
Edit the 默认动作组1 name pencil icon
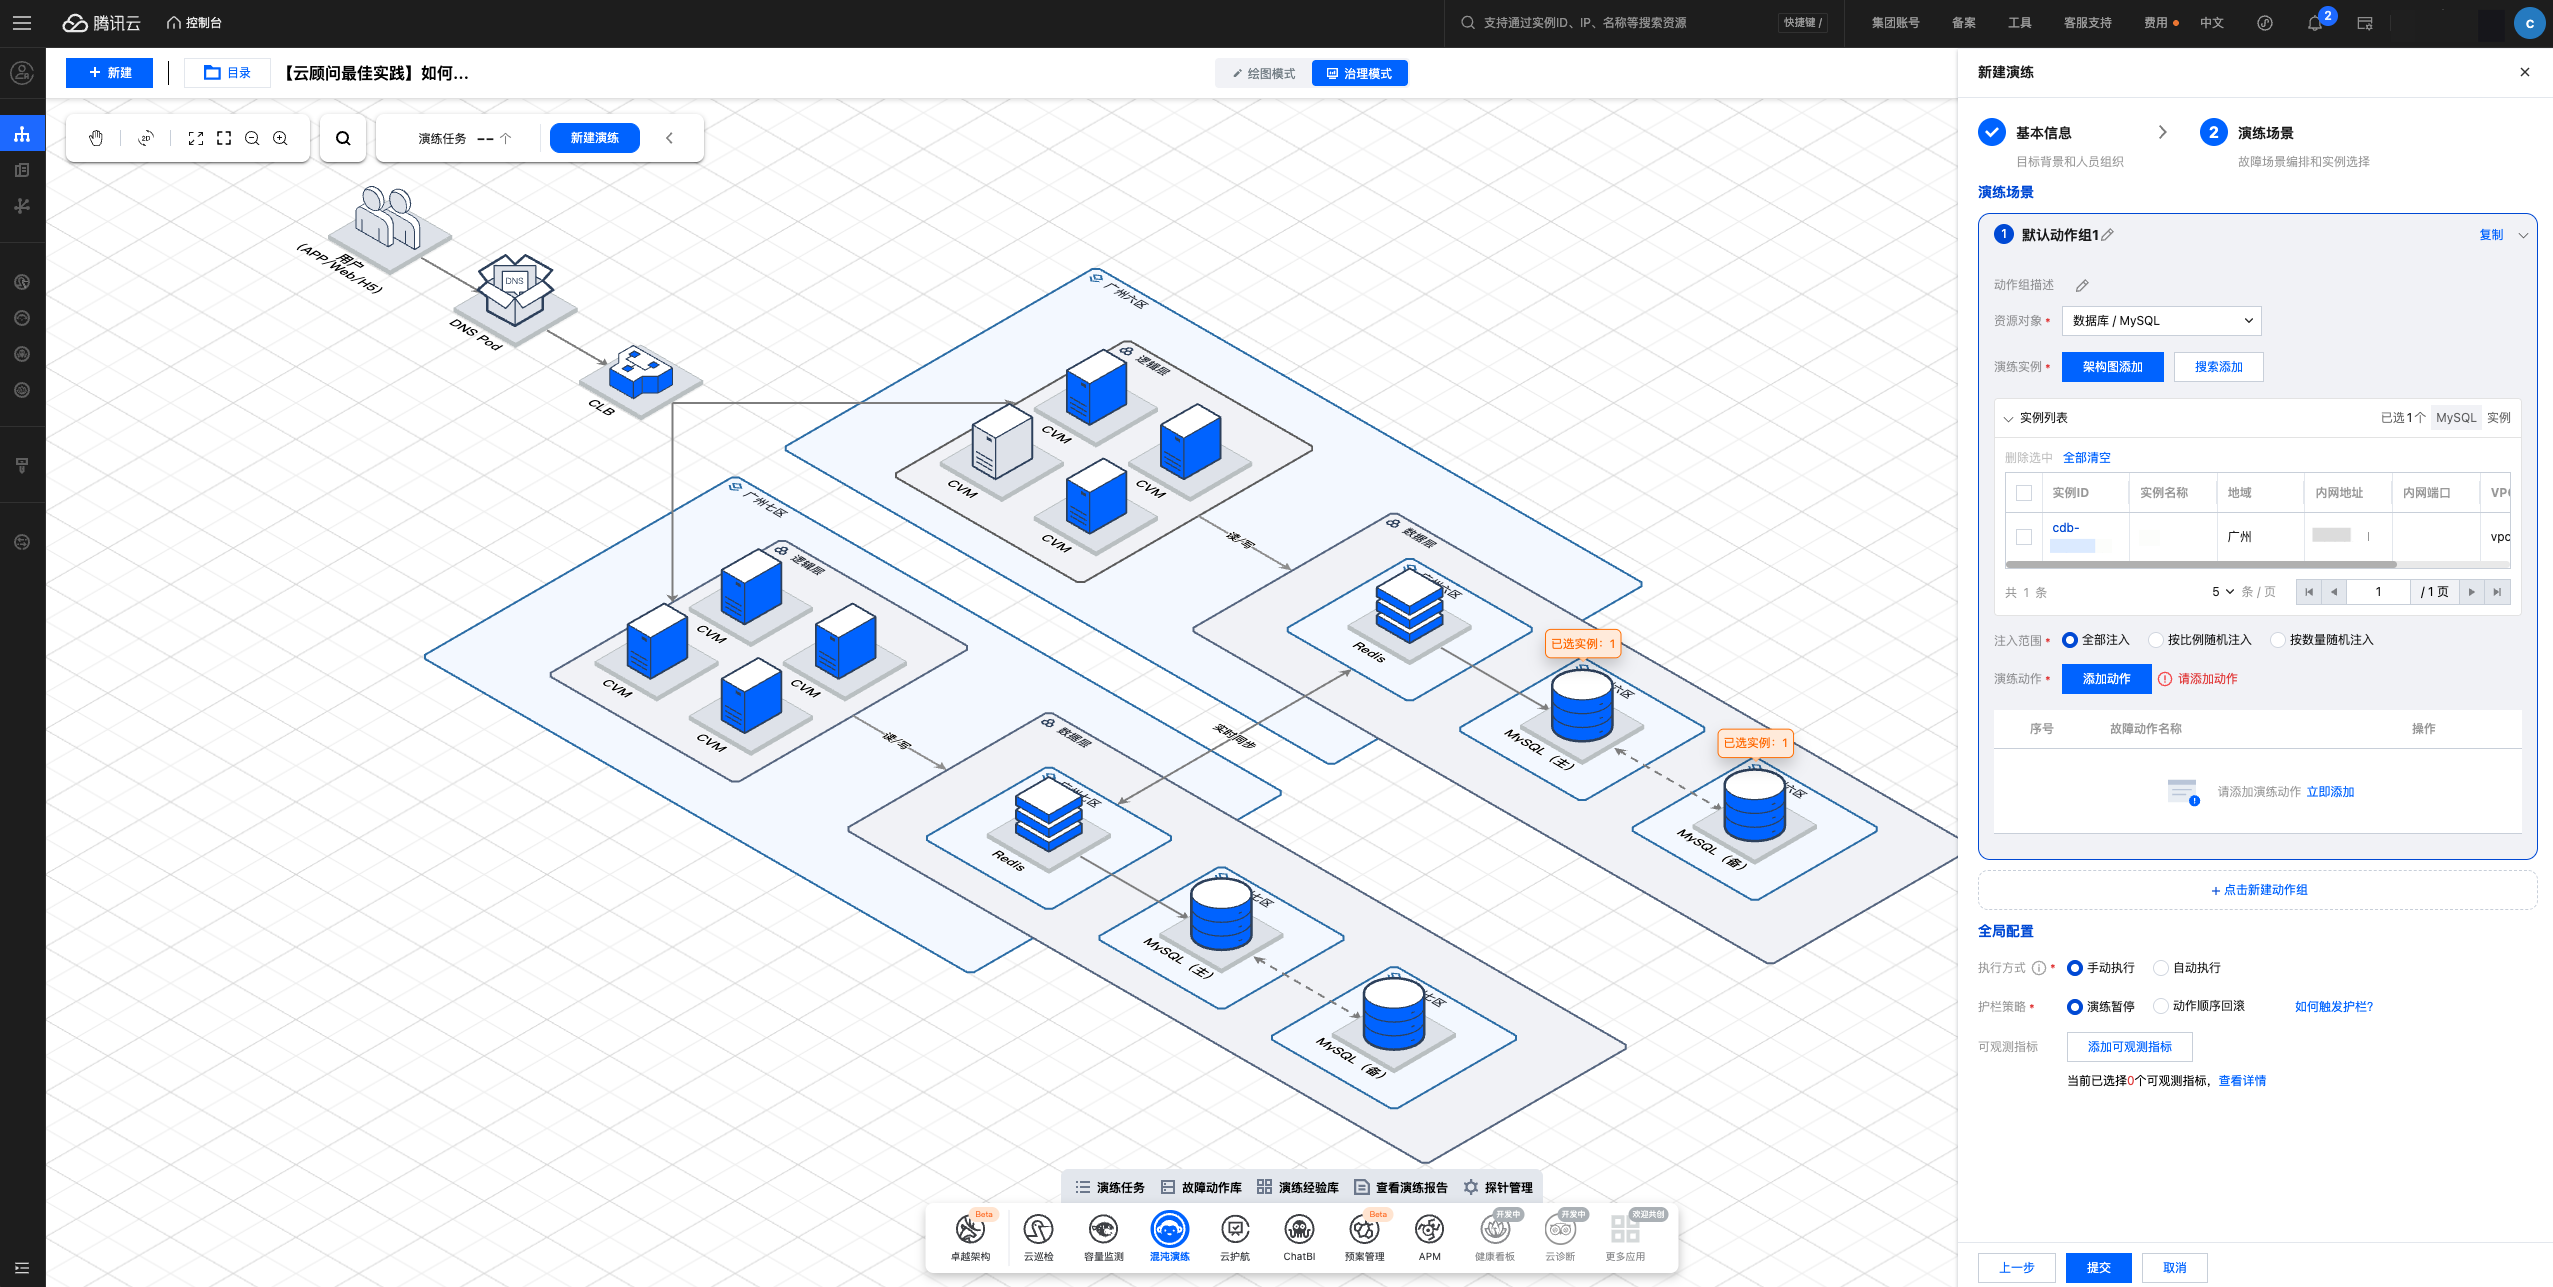coord(2108,235)
